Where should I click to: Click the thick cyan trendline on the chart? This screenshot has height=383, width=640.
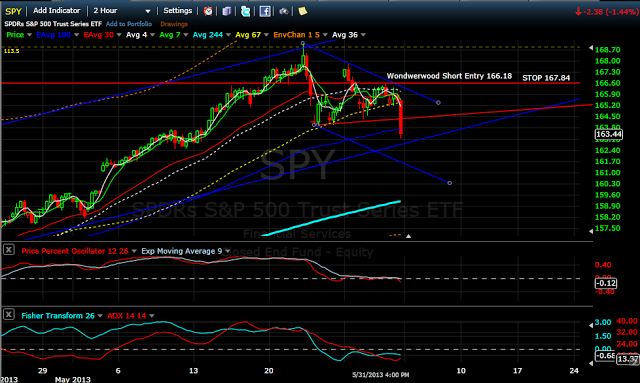[x=331, y=218]
